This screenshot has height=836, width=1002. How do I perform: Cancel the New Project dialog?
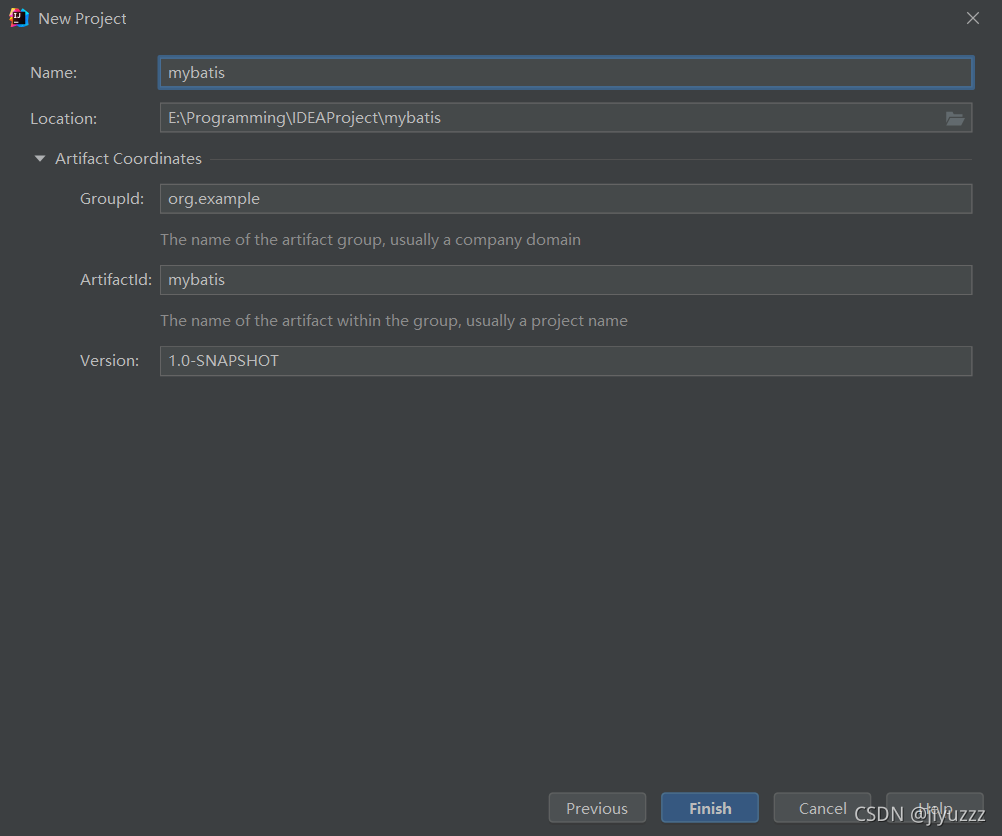(822, 808)
